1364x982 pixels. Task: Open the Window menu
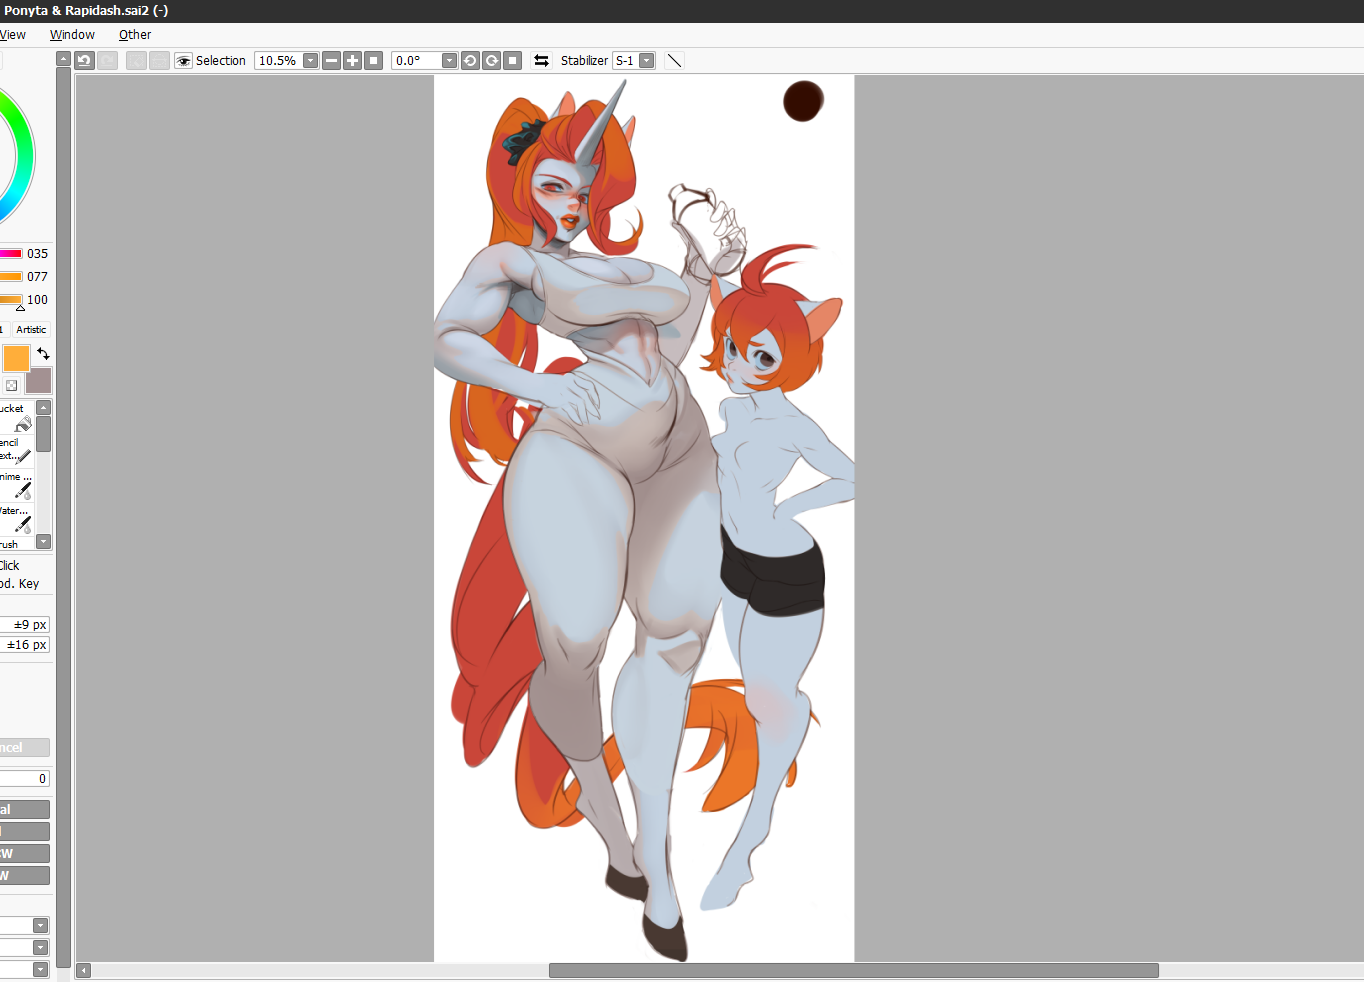tap(72, 34)
